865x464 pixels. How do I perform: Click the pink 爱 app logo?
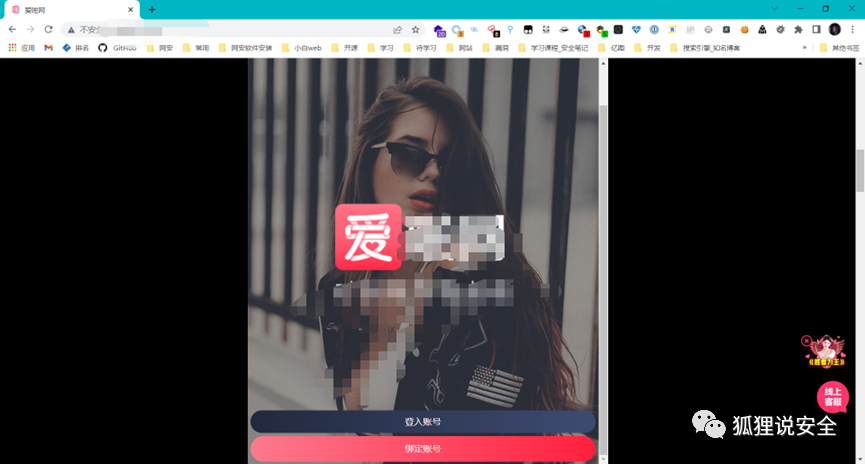(x=368, y=237)
